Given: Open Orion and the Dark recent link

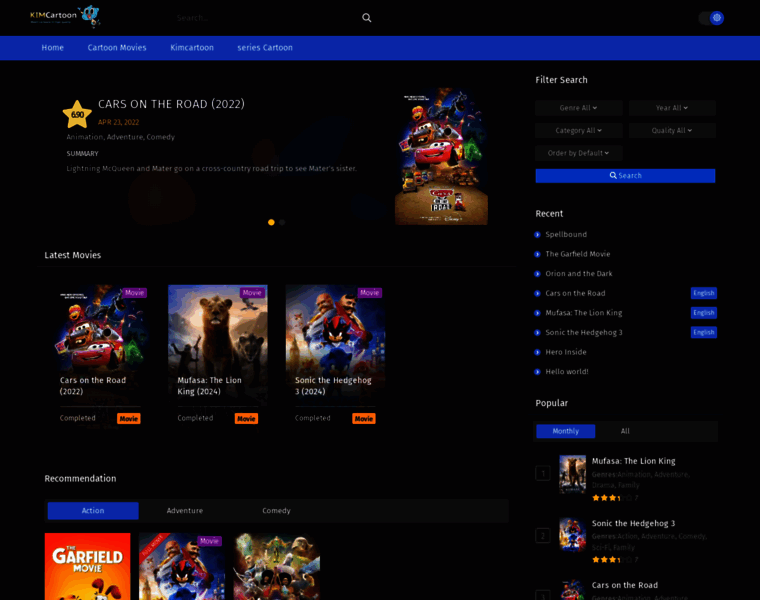Looking at the screenshot, I should click(x=579, y=274).
